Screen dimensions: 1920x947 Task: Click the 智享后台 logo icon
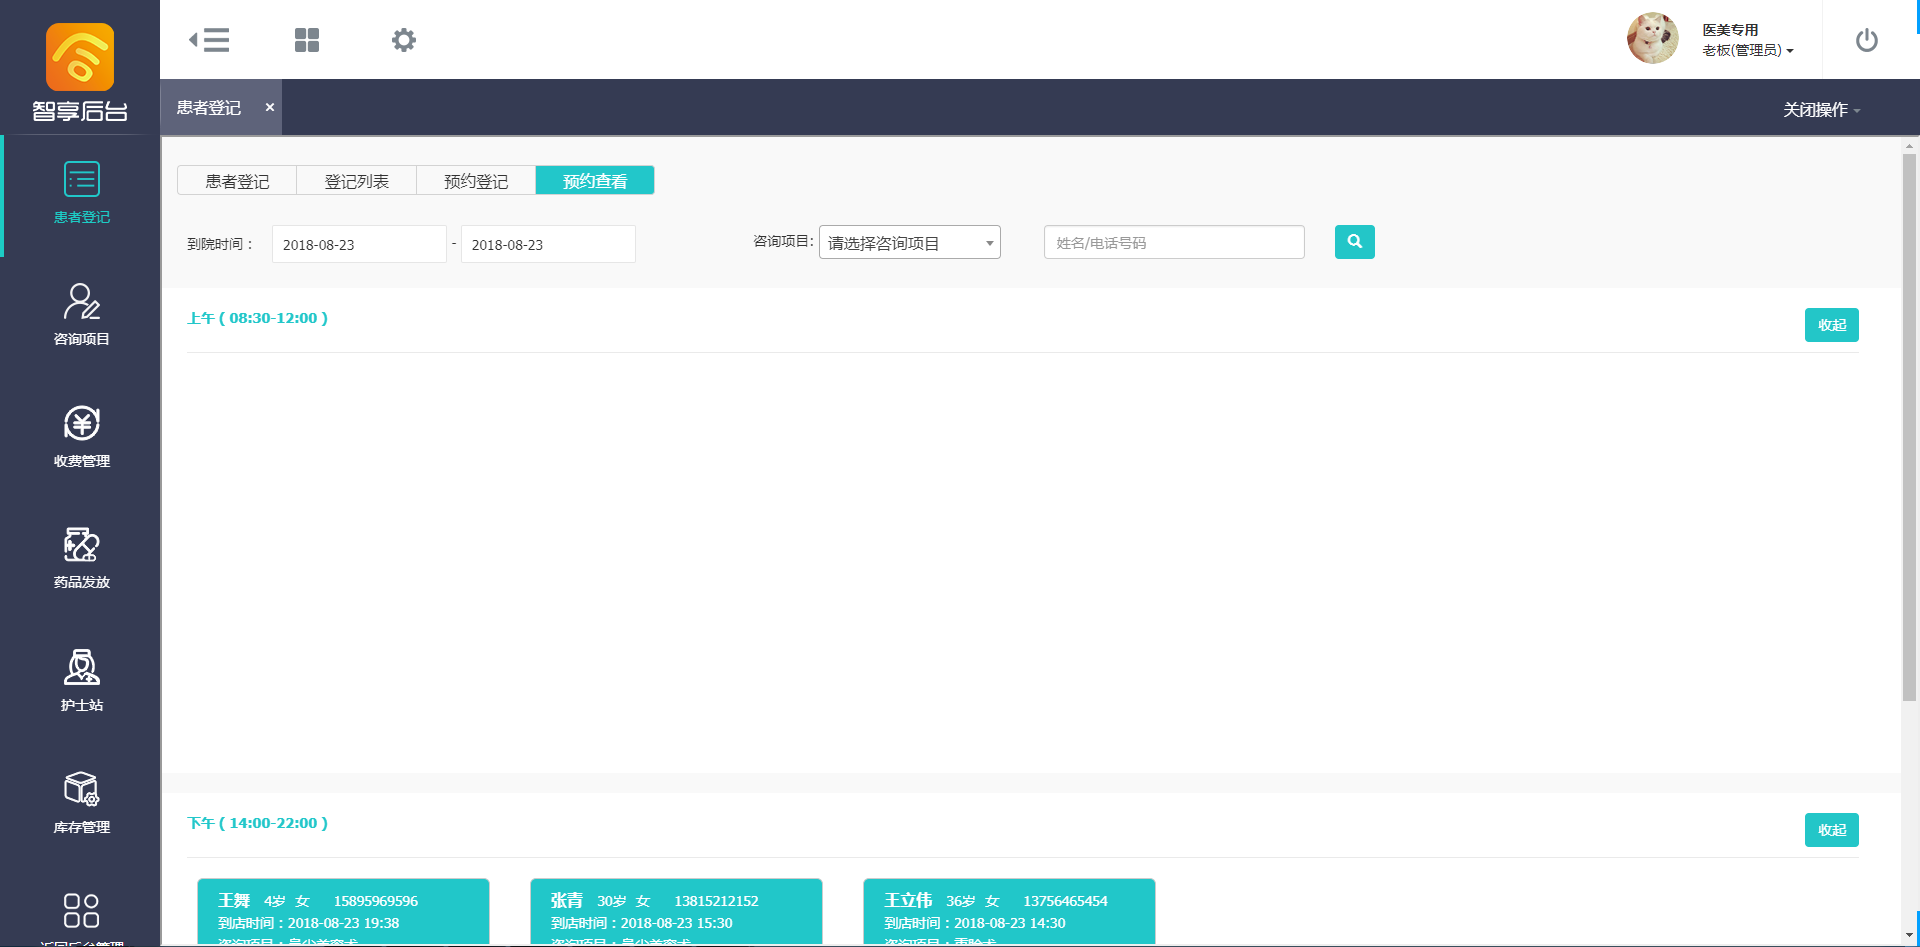pyautogui.click(x=80, y=57)
